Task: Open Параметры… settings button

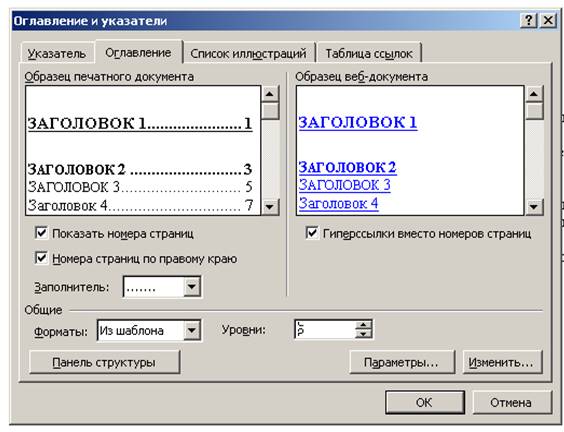Action: click(402, 362)
